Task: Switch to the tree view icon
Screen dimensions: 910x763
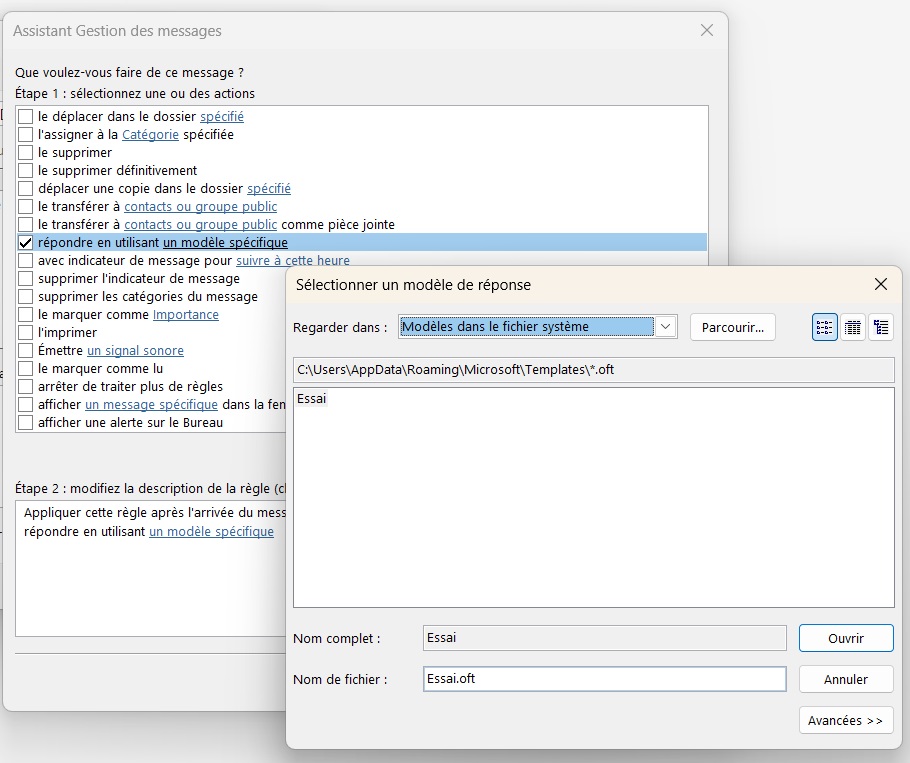Action: 881,326
